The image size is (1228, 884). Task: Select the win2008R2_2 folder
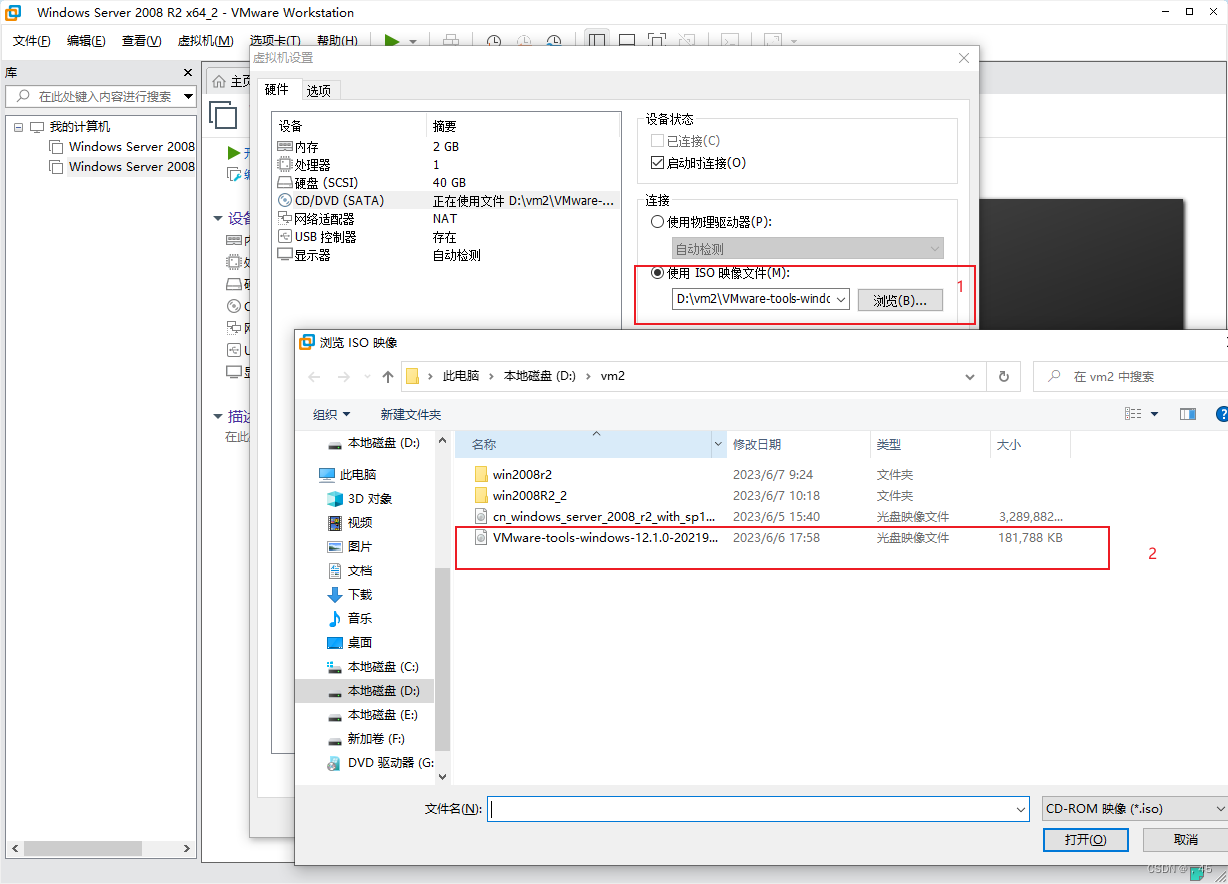tap(530, 495)
